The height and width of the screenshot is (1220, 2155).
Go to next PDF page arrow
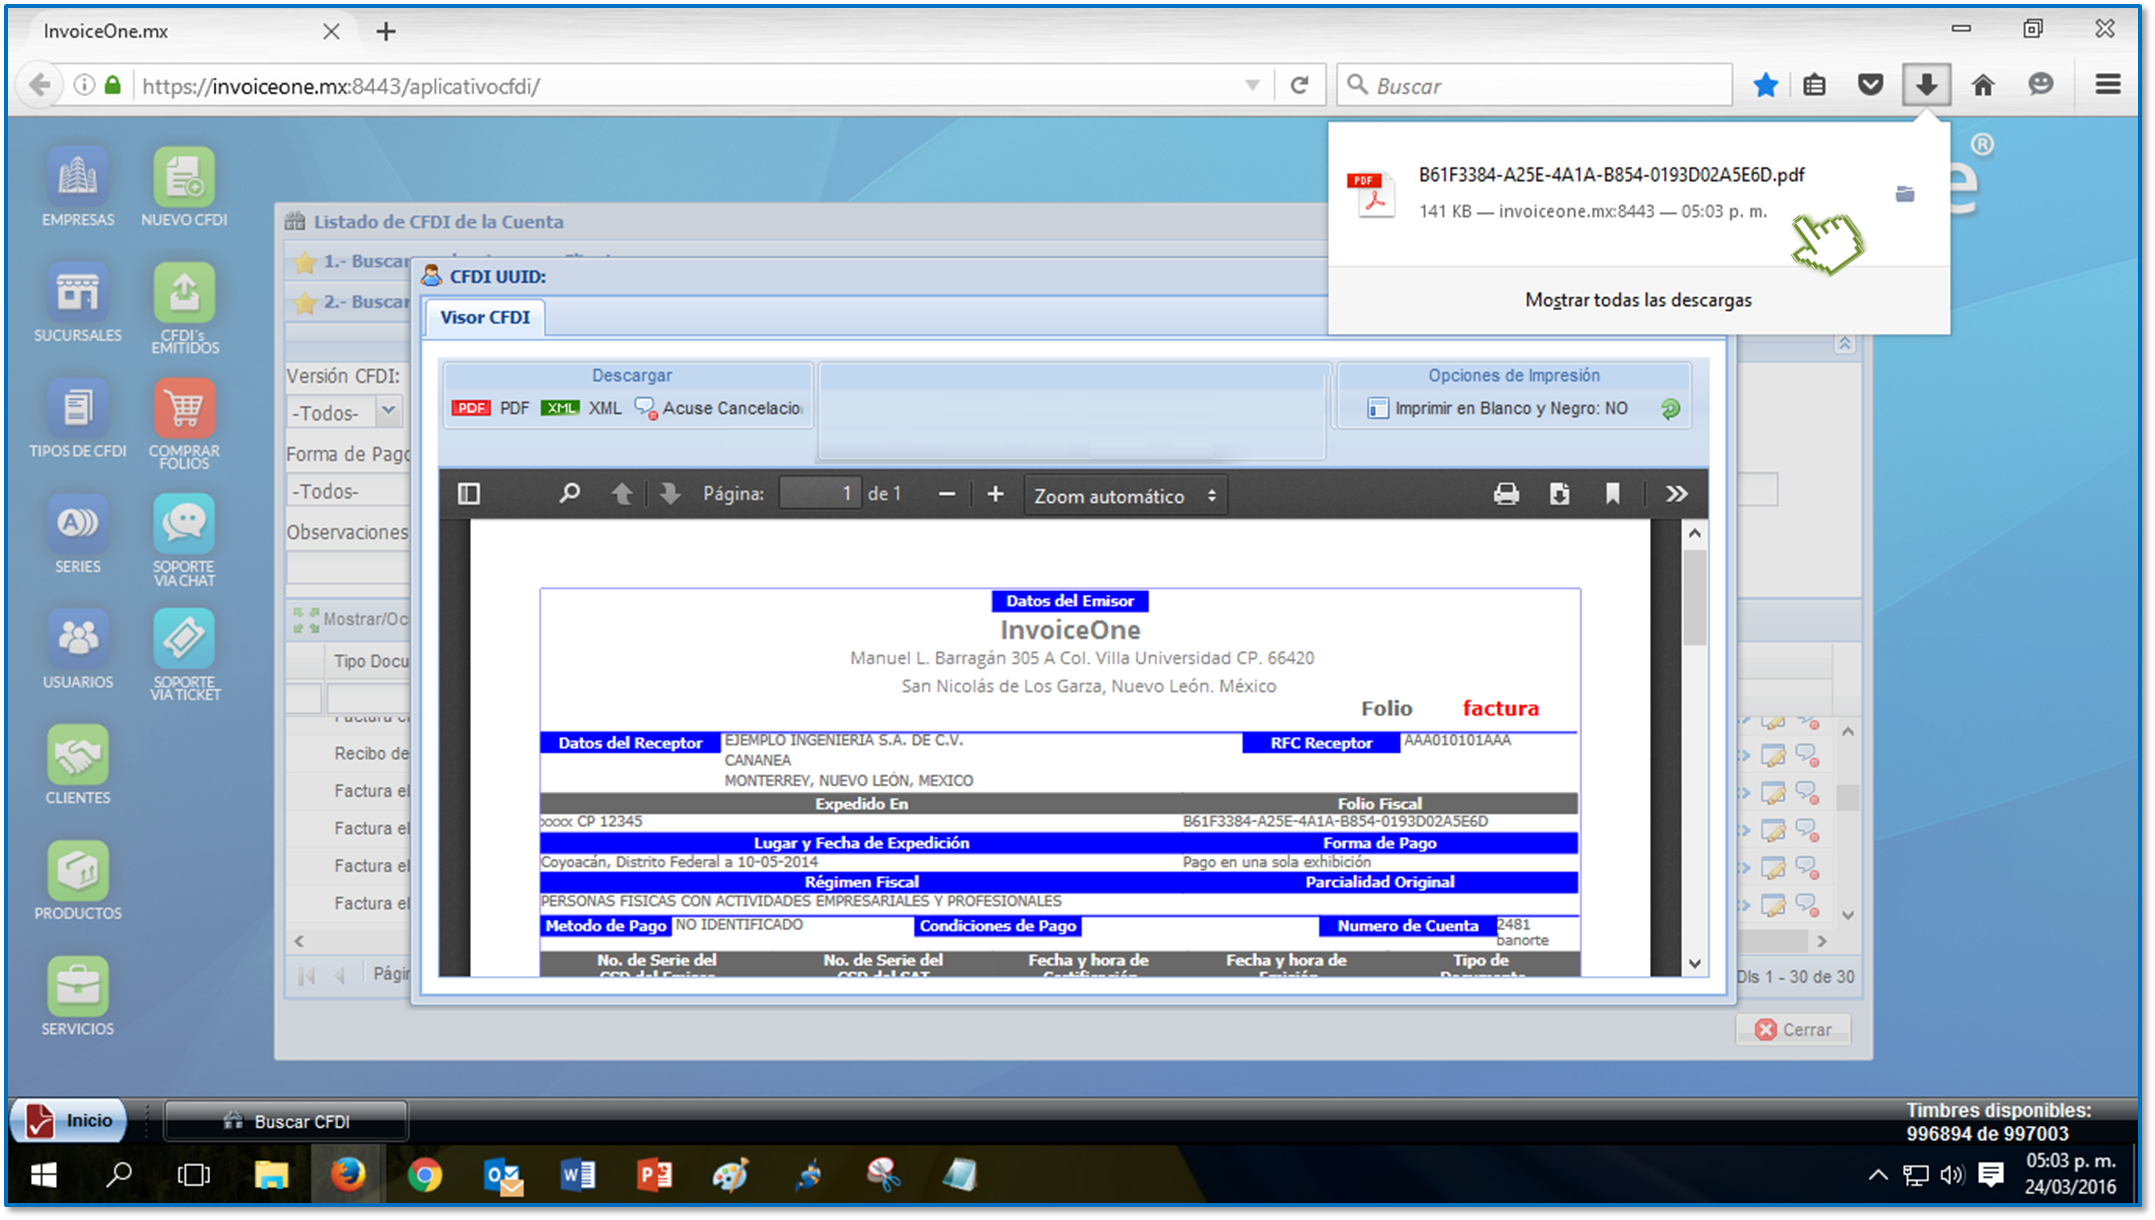click(670, 494)
